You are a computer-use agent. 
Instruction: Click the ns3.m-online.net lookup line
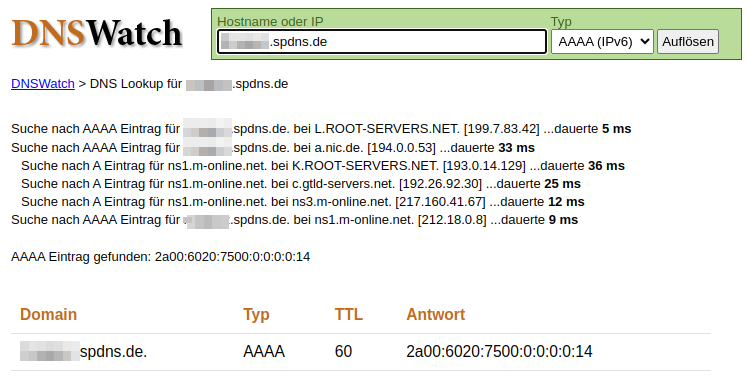pyautogui.click(x=303, y=202)
